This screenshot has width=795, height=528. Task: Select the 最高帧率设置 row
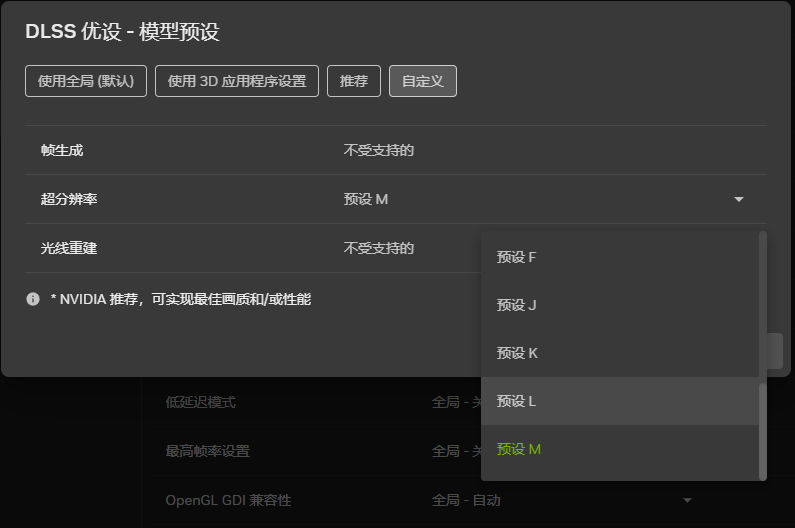click(x=208, y=451)
